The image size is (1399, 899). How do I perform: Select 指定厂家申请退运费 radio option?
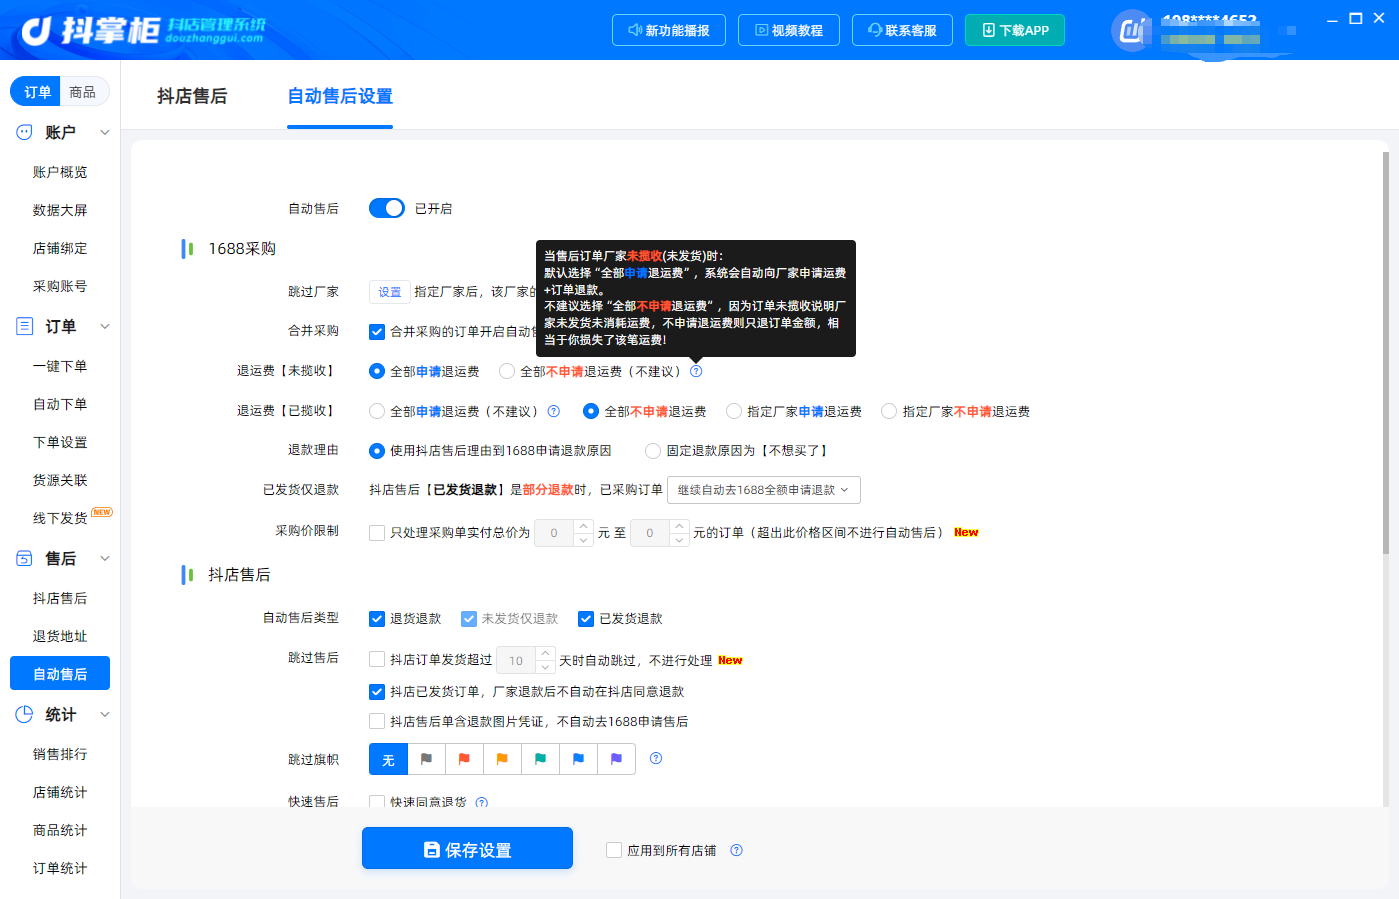[x=734, y=411]
